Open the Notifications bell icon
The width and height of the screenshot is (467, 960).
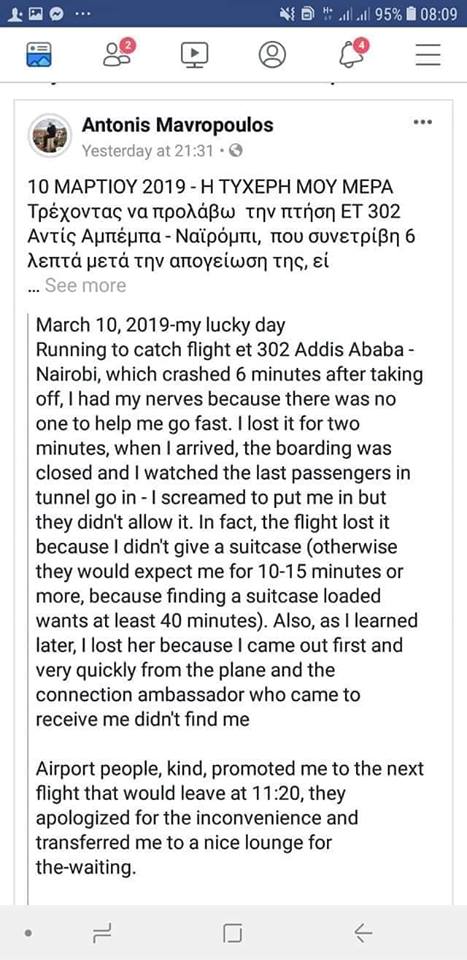tap(352, 53)
